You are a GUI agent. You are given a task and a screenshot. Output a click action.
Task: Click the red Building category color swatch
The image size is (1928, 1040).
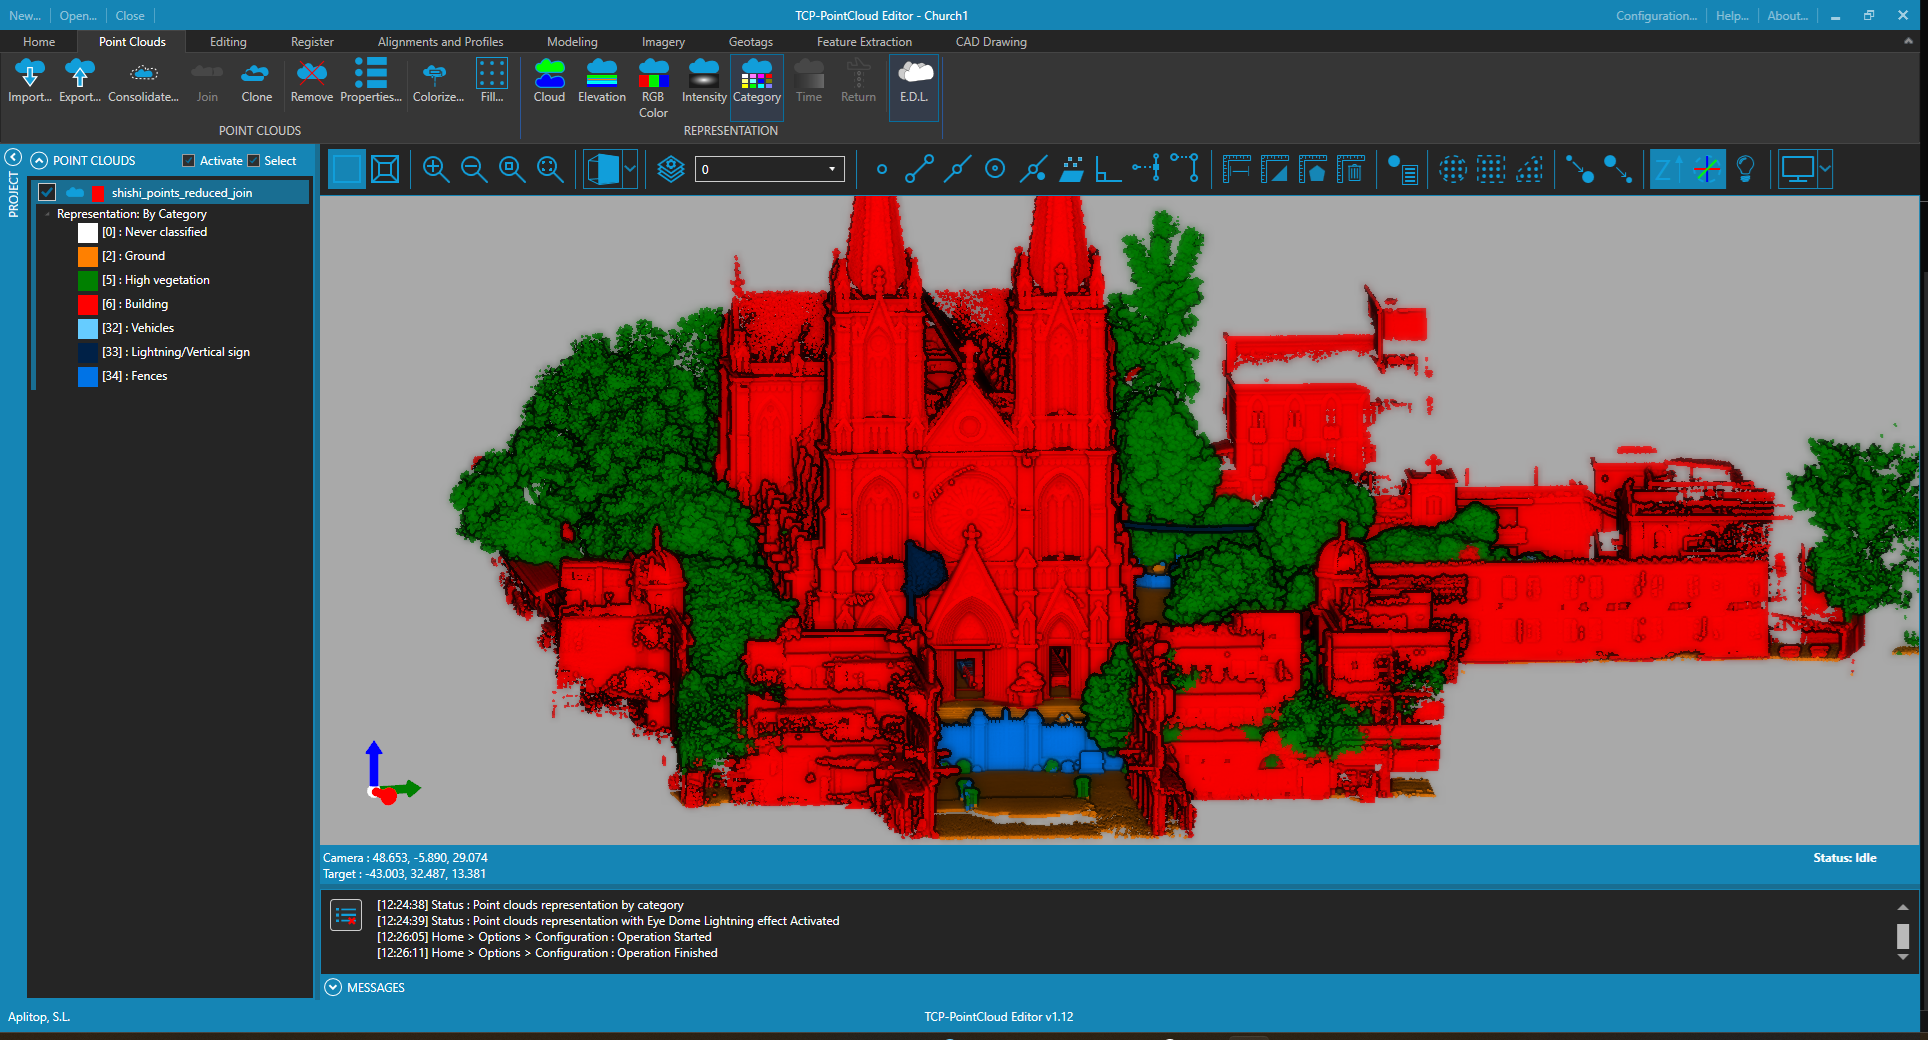[88, 304]
